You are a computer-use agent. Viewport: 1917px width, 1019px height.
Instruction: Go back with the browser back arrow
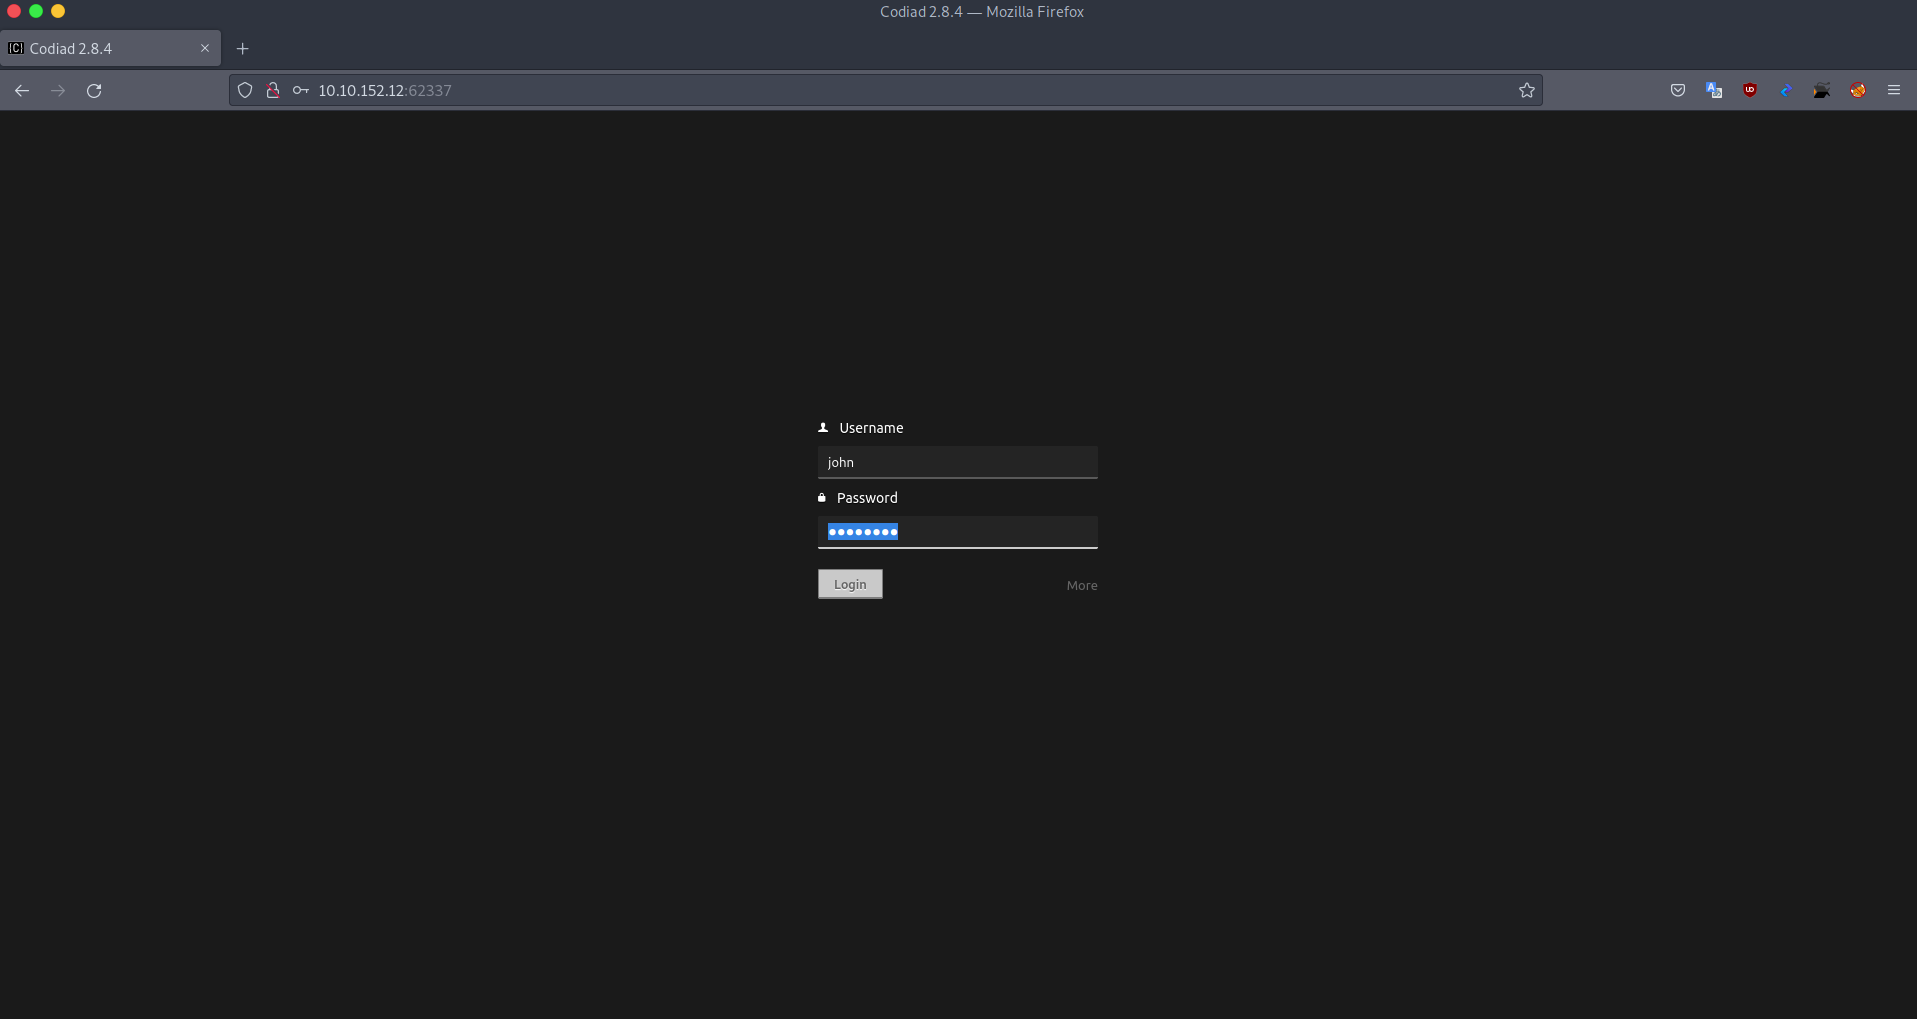pyautogui.click(x=22, y=91)
